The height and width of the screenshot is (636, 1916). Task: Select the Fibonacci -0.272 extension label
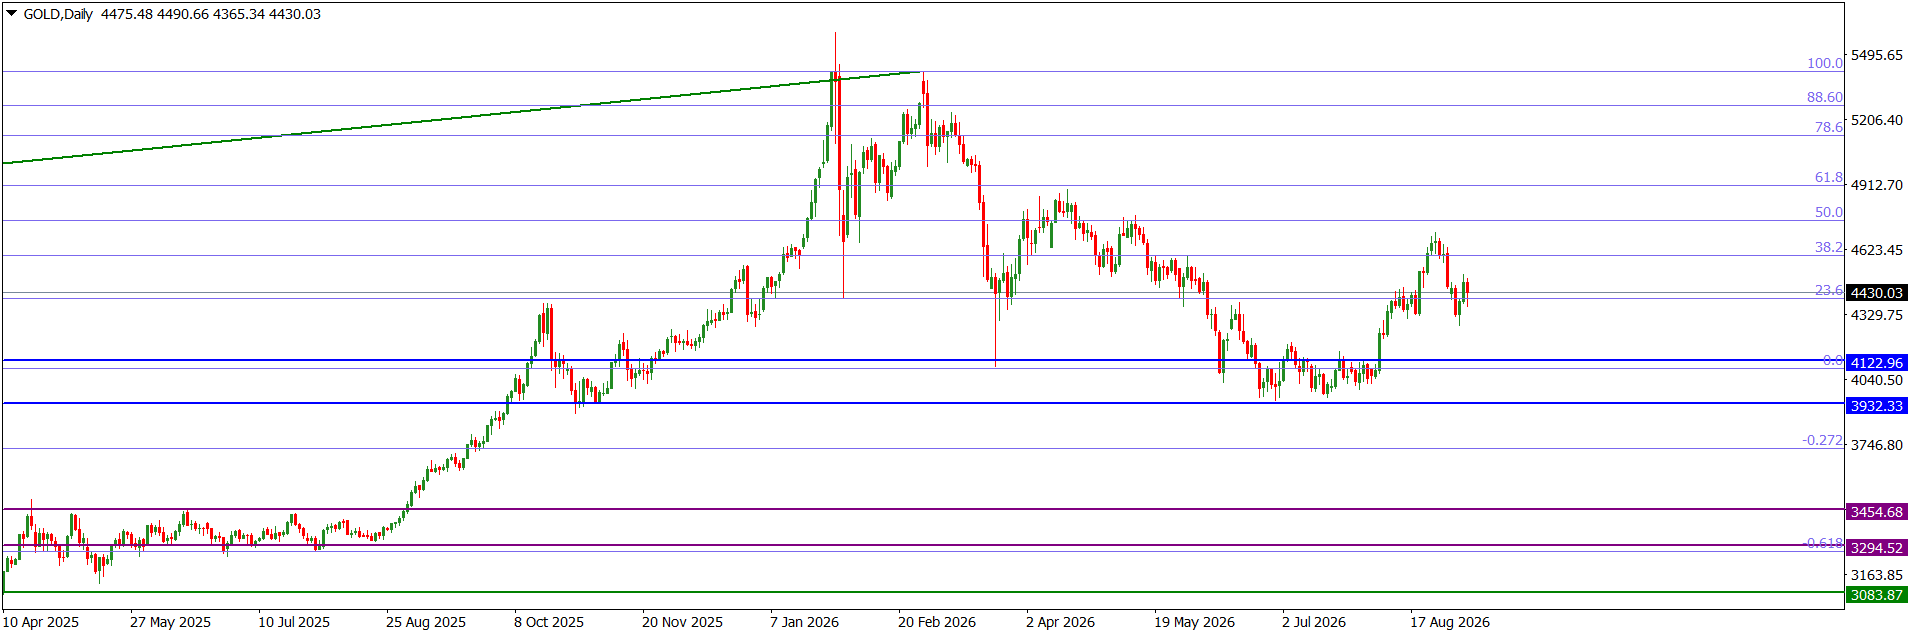coord(1822,440)
